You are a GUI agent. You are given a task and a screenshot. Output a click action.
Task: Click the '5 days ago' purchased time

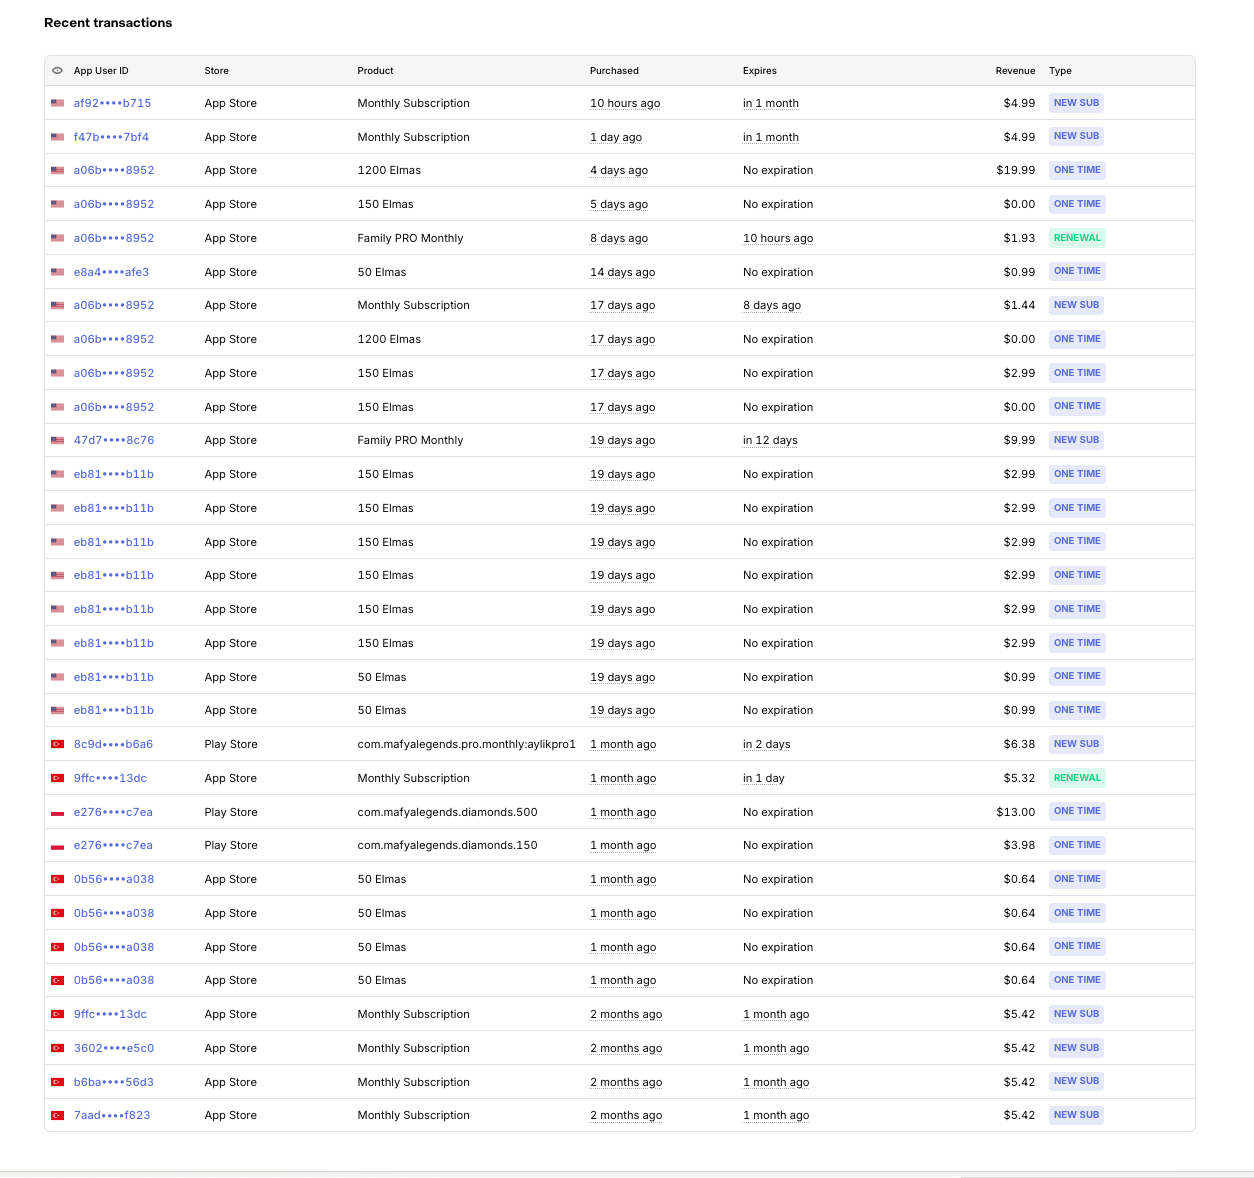[x=619, y=204]
